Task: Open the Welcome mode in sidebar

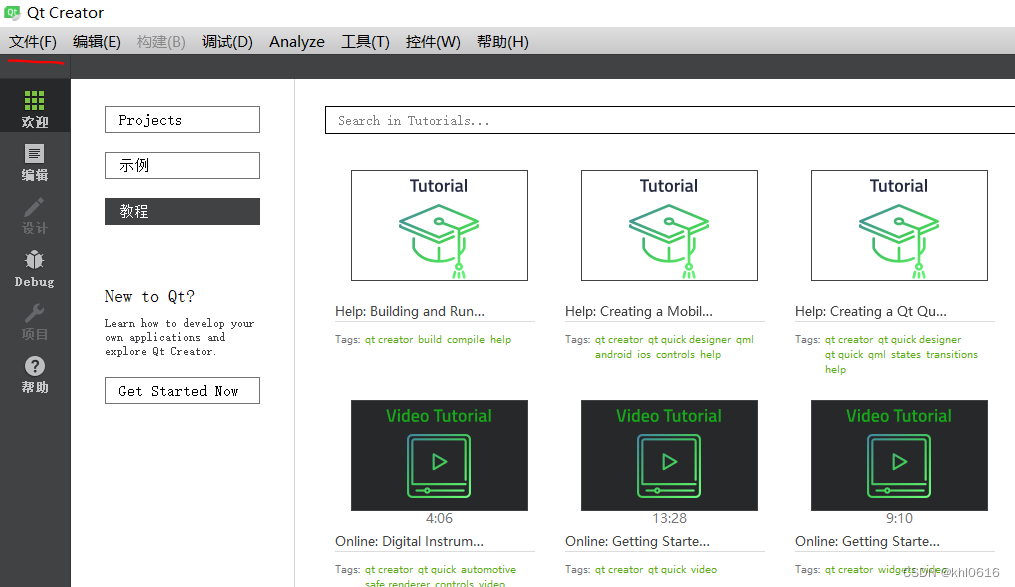Action: tap(35, 106)
